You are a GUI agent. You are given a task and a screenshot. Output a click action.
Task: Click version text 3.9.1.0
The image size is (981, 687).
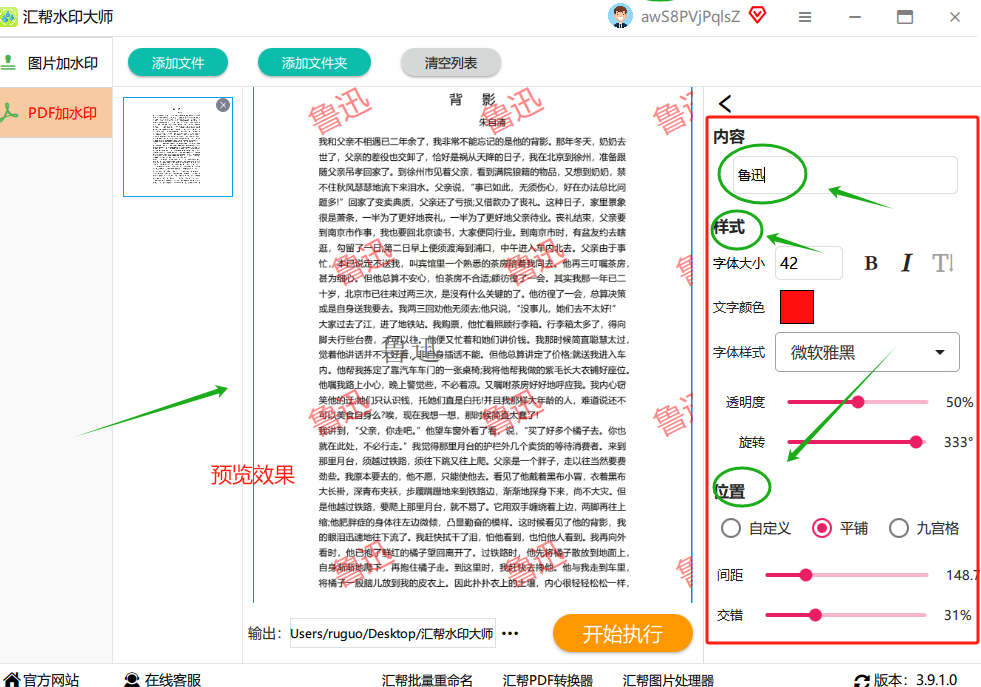pyautogui.click(x=937, y=679)
